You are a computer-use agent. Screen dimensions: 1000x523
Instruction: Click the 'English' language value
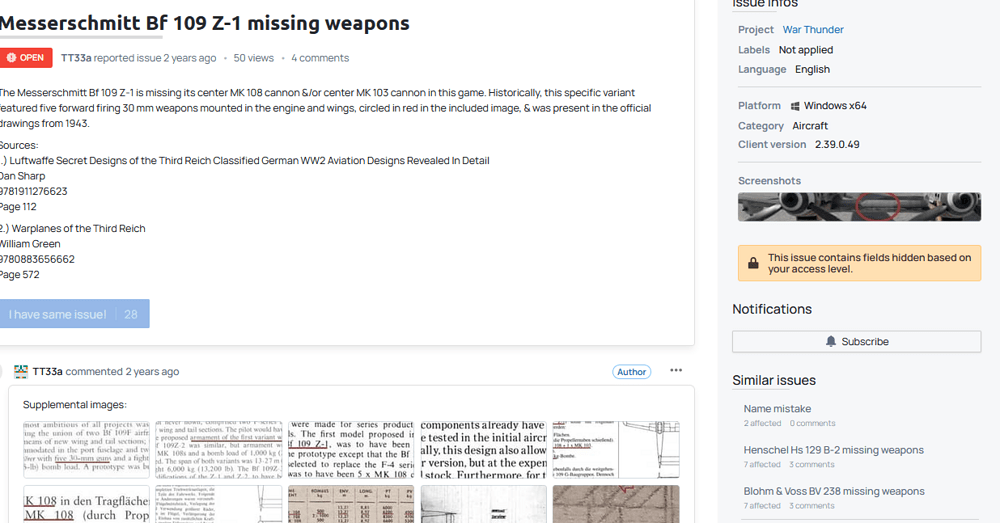[x=812, y=70]
